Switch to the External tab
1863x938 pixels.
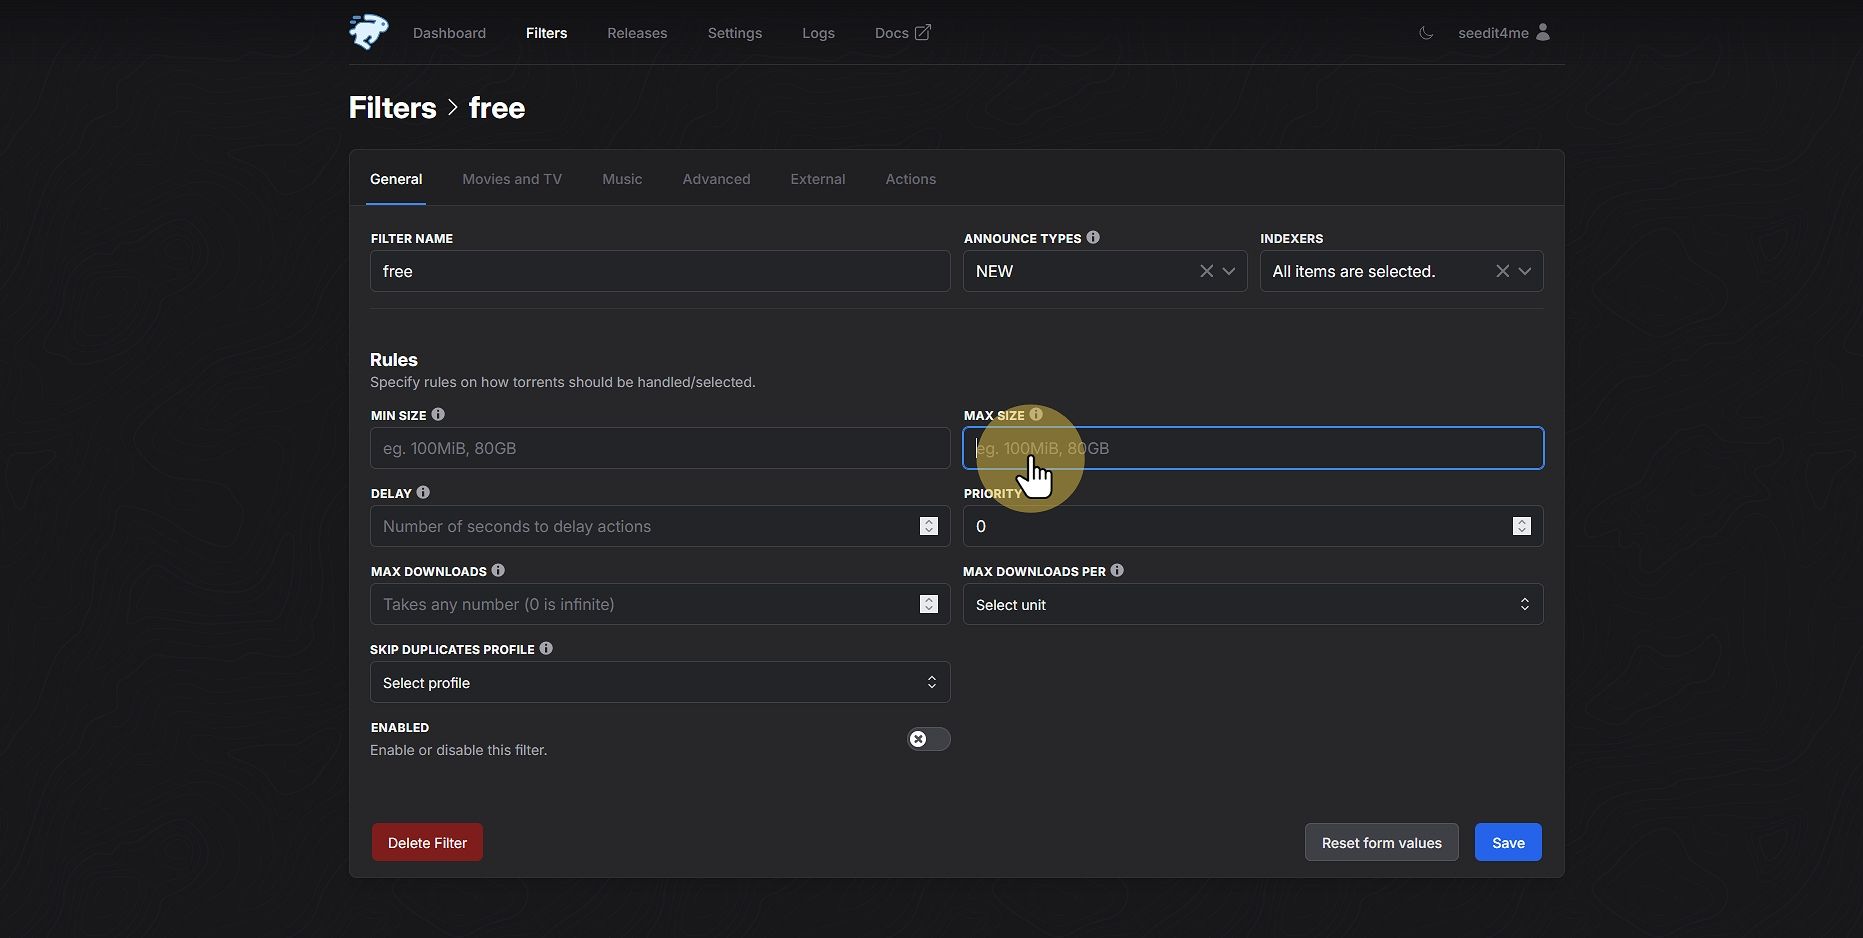click(x=818, y=179)
